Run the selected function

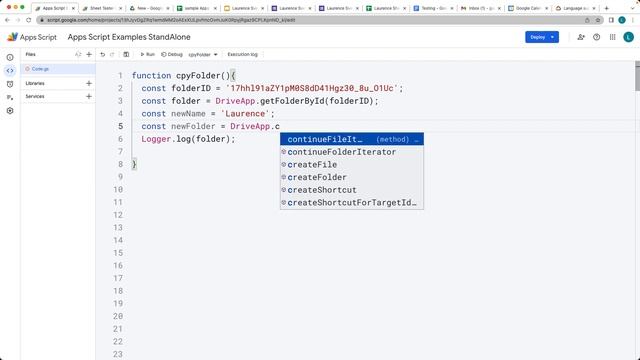click(x=147, y=54)
